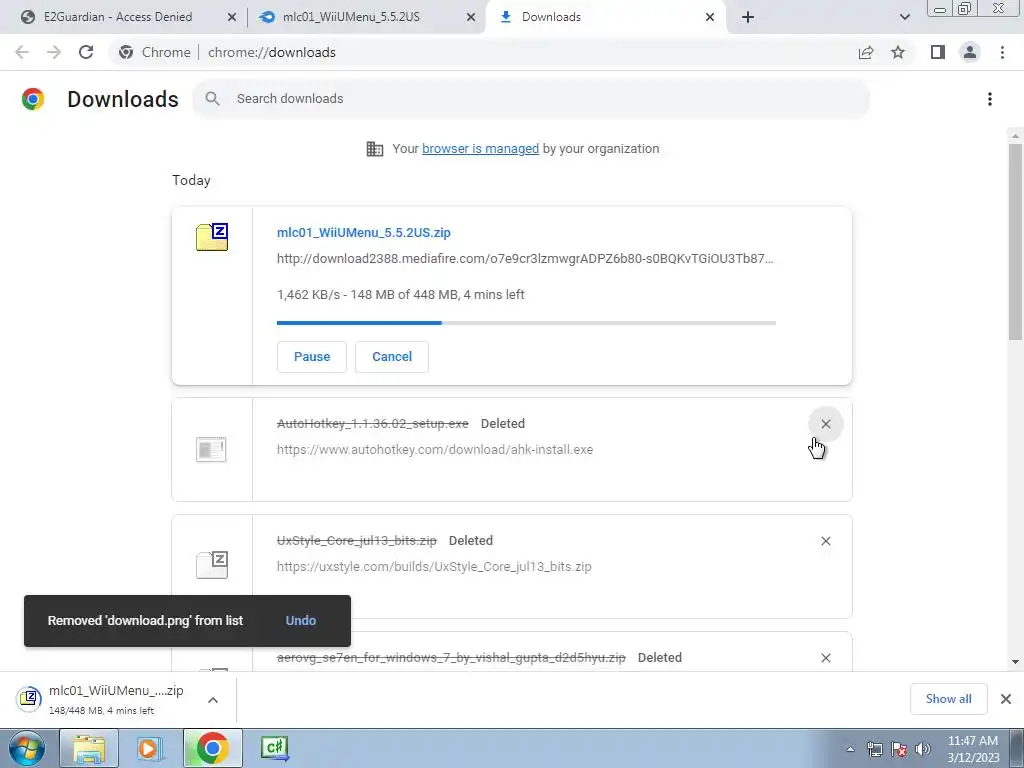The width and height of the screenshot is (1024, 768).
Task: Click the struck-through aerovg_se7en file name
Action: point(451,658)
